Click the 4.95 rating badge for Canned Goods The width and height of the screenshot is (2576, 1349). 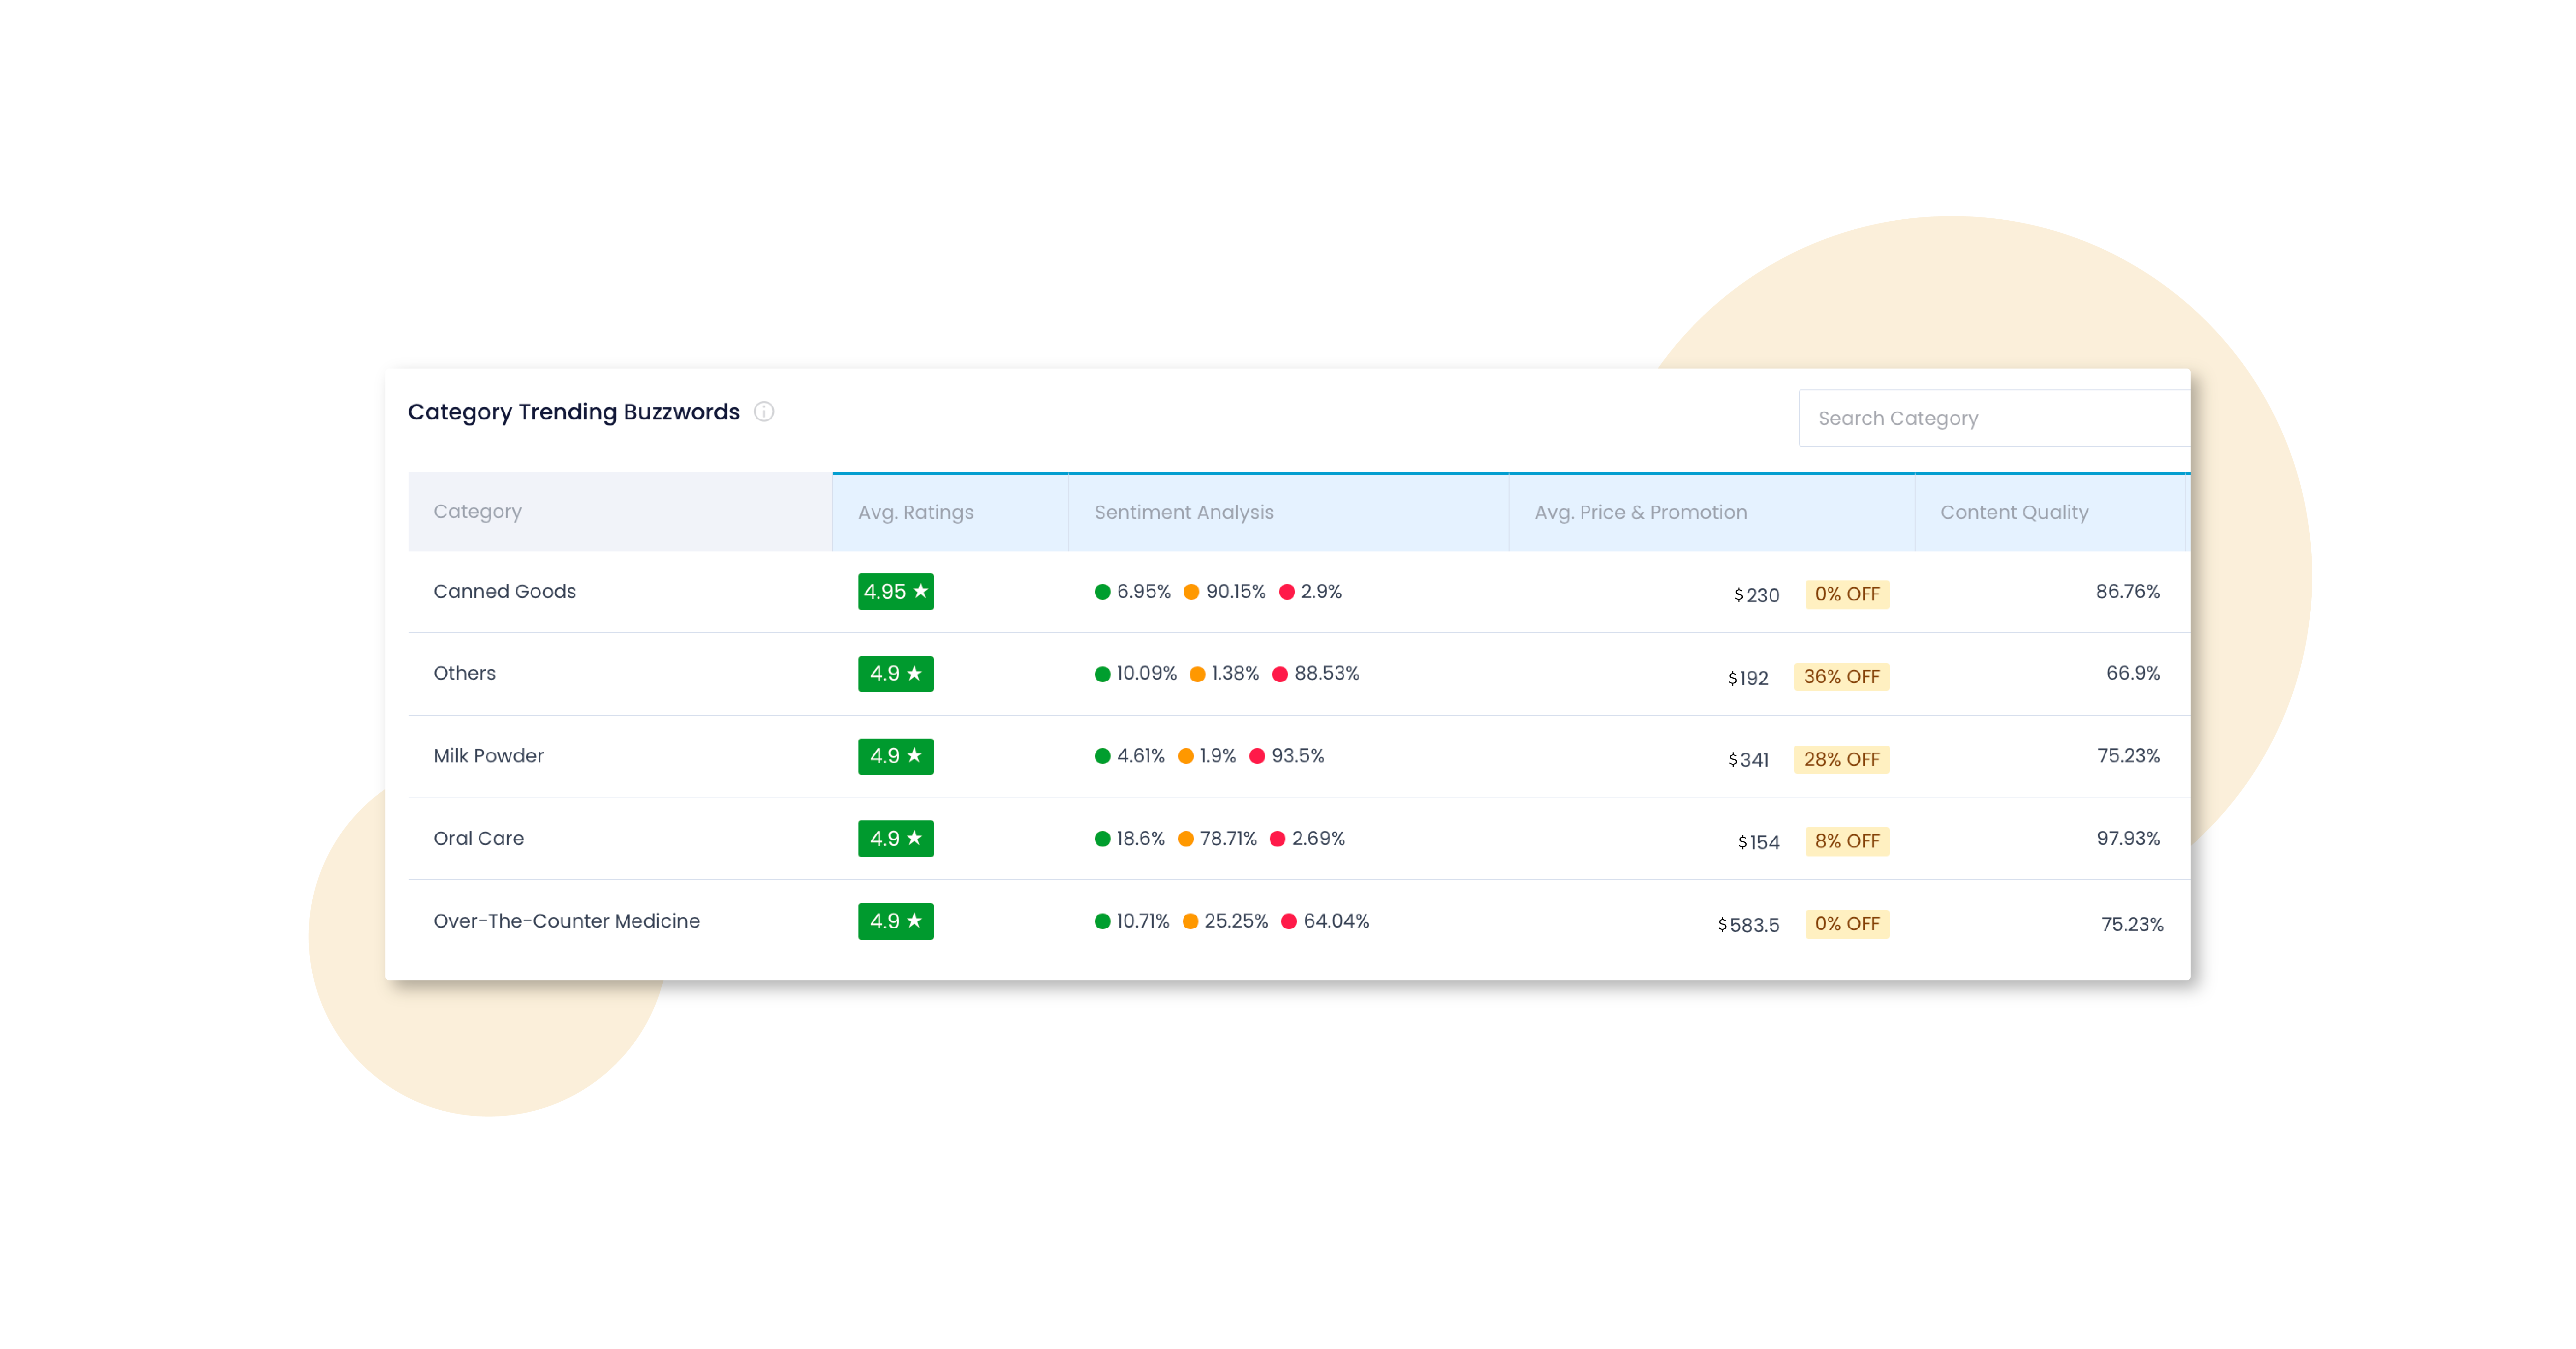coord(895,591)
